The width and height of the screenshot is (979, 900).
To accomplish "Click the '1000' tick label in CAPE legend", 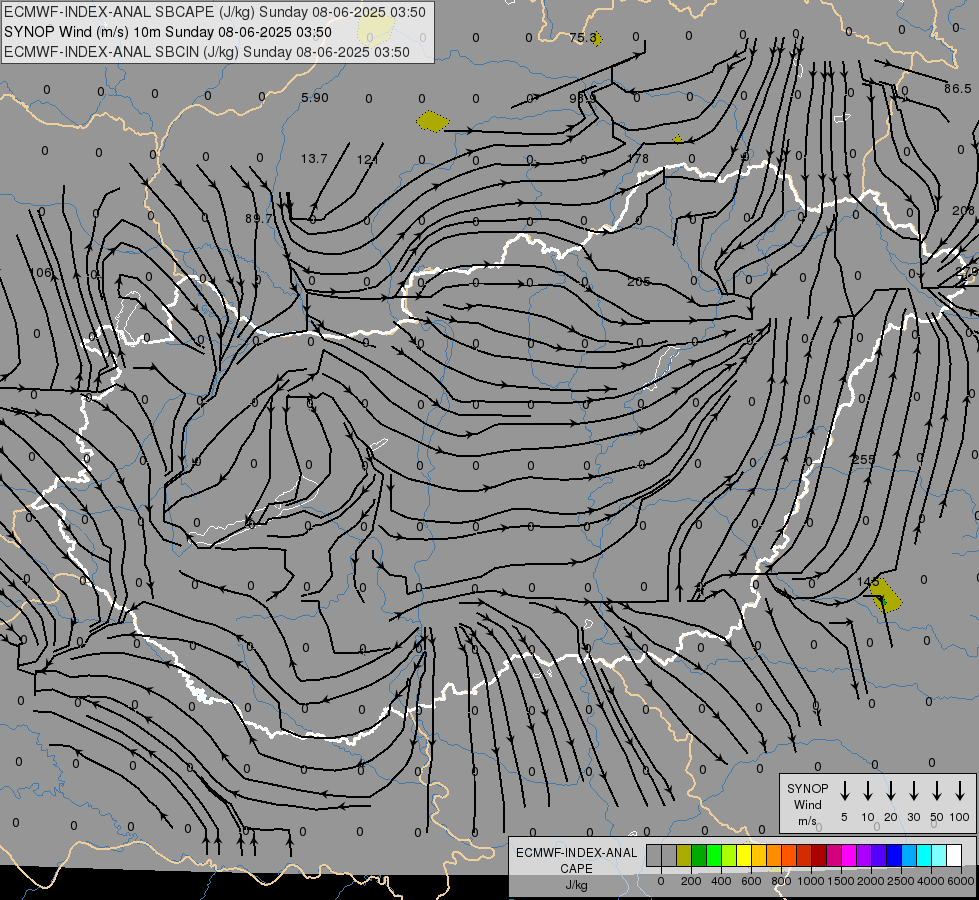I will [x=811, y=881].
